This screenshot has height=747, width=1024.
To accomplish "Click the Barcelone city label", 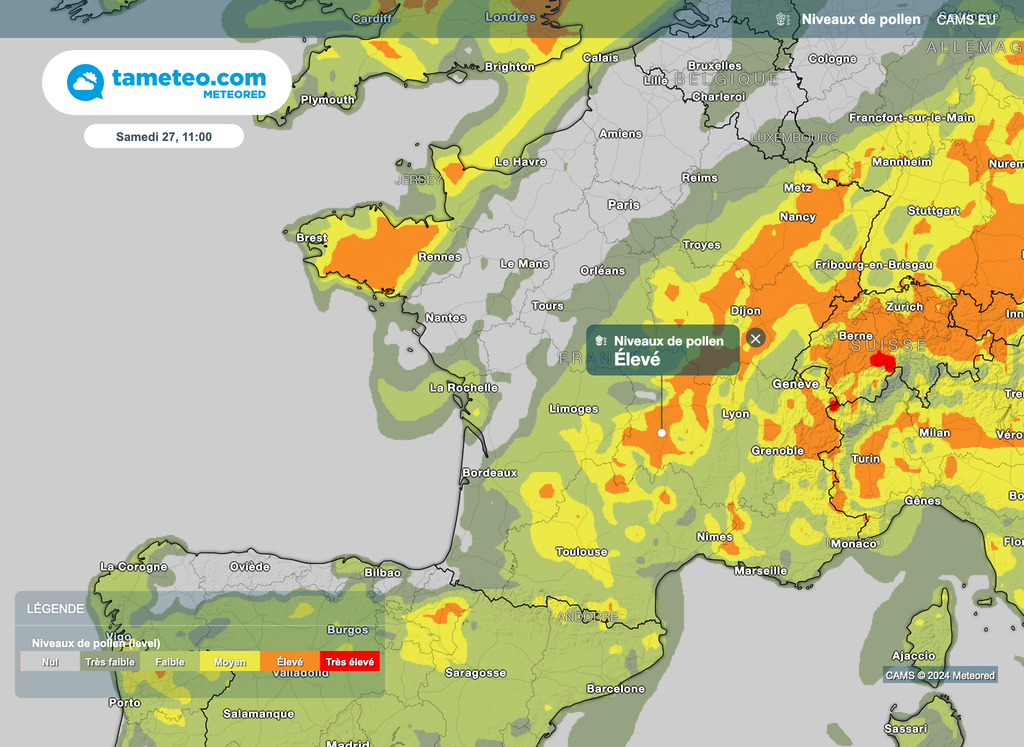I will click(x=615, y=688).
